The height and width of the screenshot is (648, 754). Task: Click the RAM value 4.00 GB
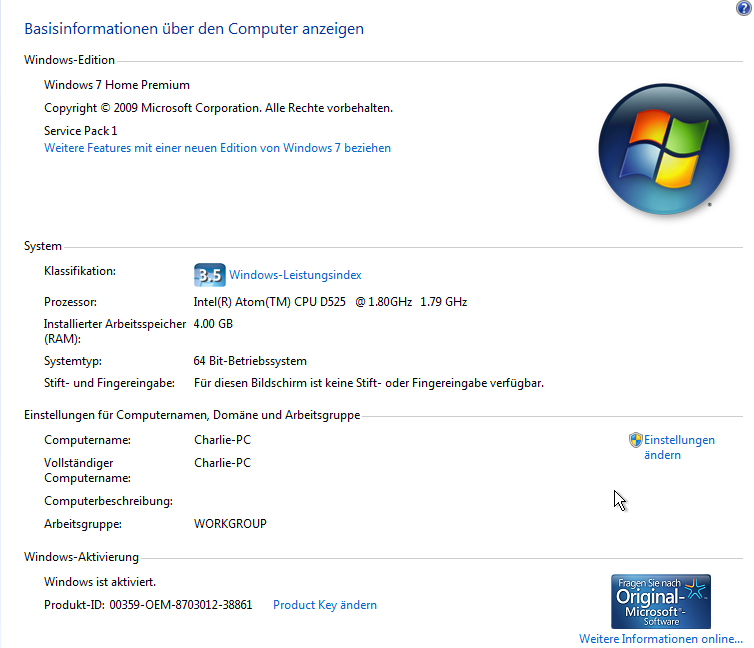[213, 324]
